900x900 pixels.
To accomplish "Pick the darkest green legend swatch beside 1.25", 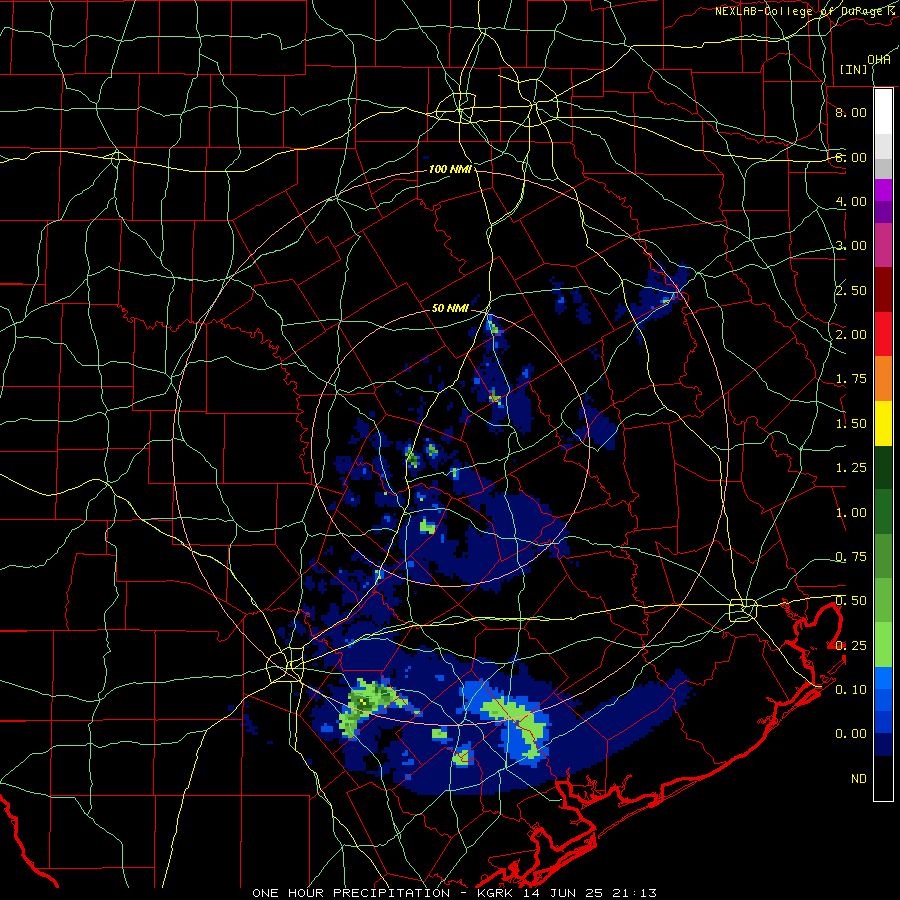I will point(883,468).
